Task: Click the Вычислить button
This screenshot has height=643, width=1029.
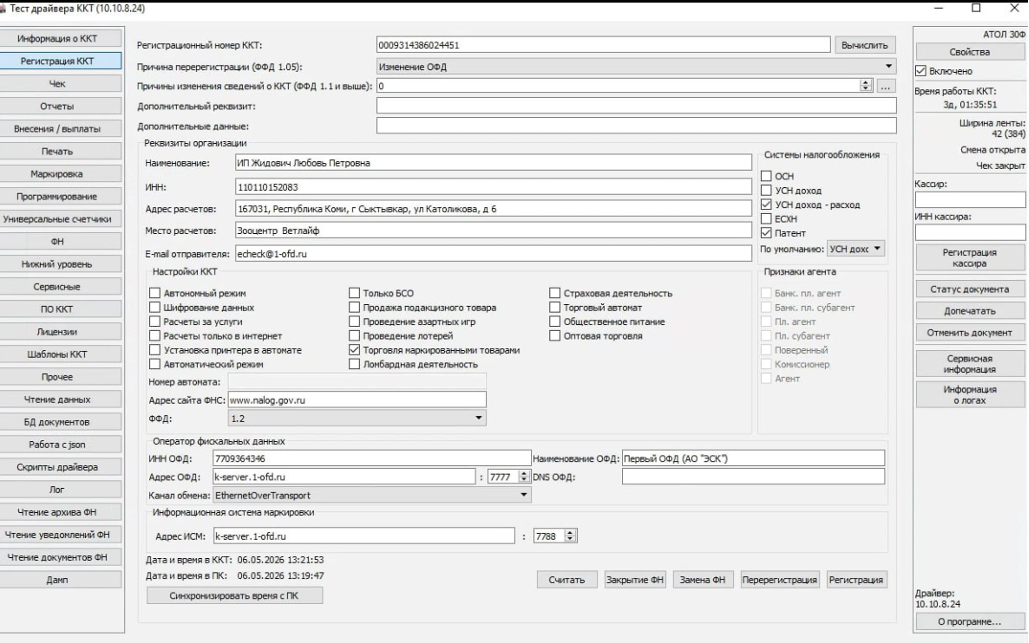Action: (x=865, y=45)
